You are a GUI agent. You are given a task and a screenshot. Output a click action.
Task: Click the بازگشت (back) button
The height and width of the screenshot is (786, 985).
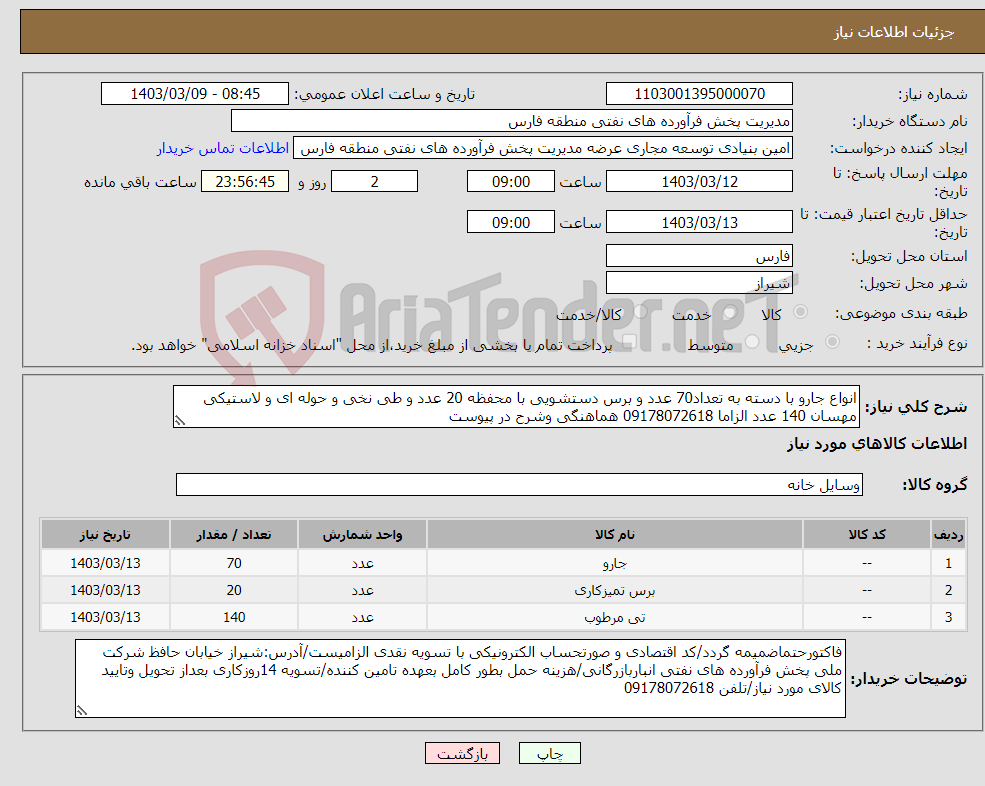click(x=462, y=753)
